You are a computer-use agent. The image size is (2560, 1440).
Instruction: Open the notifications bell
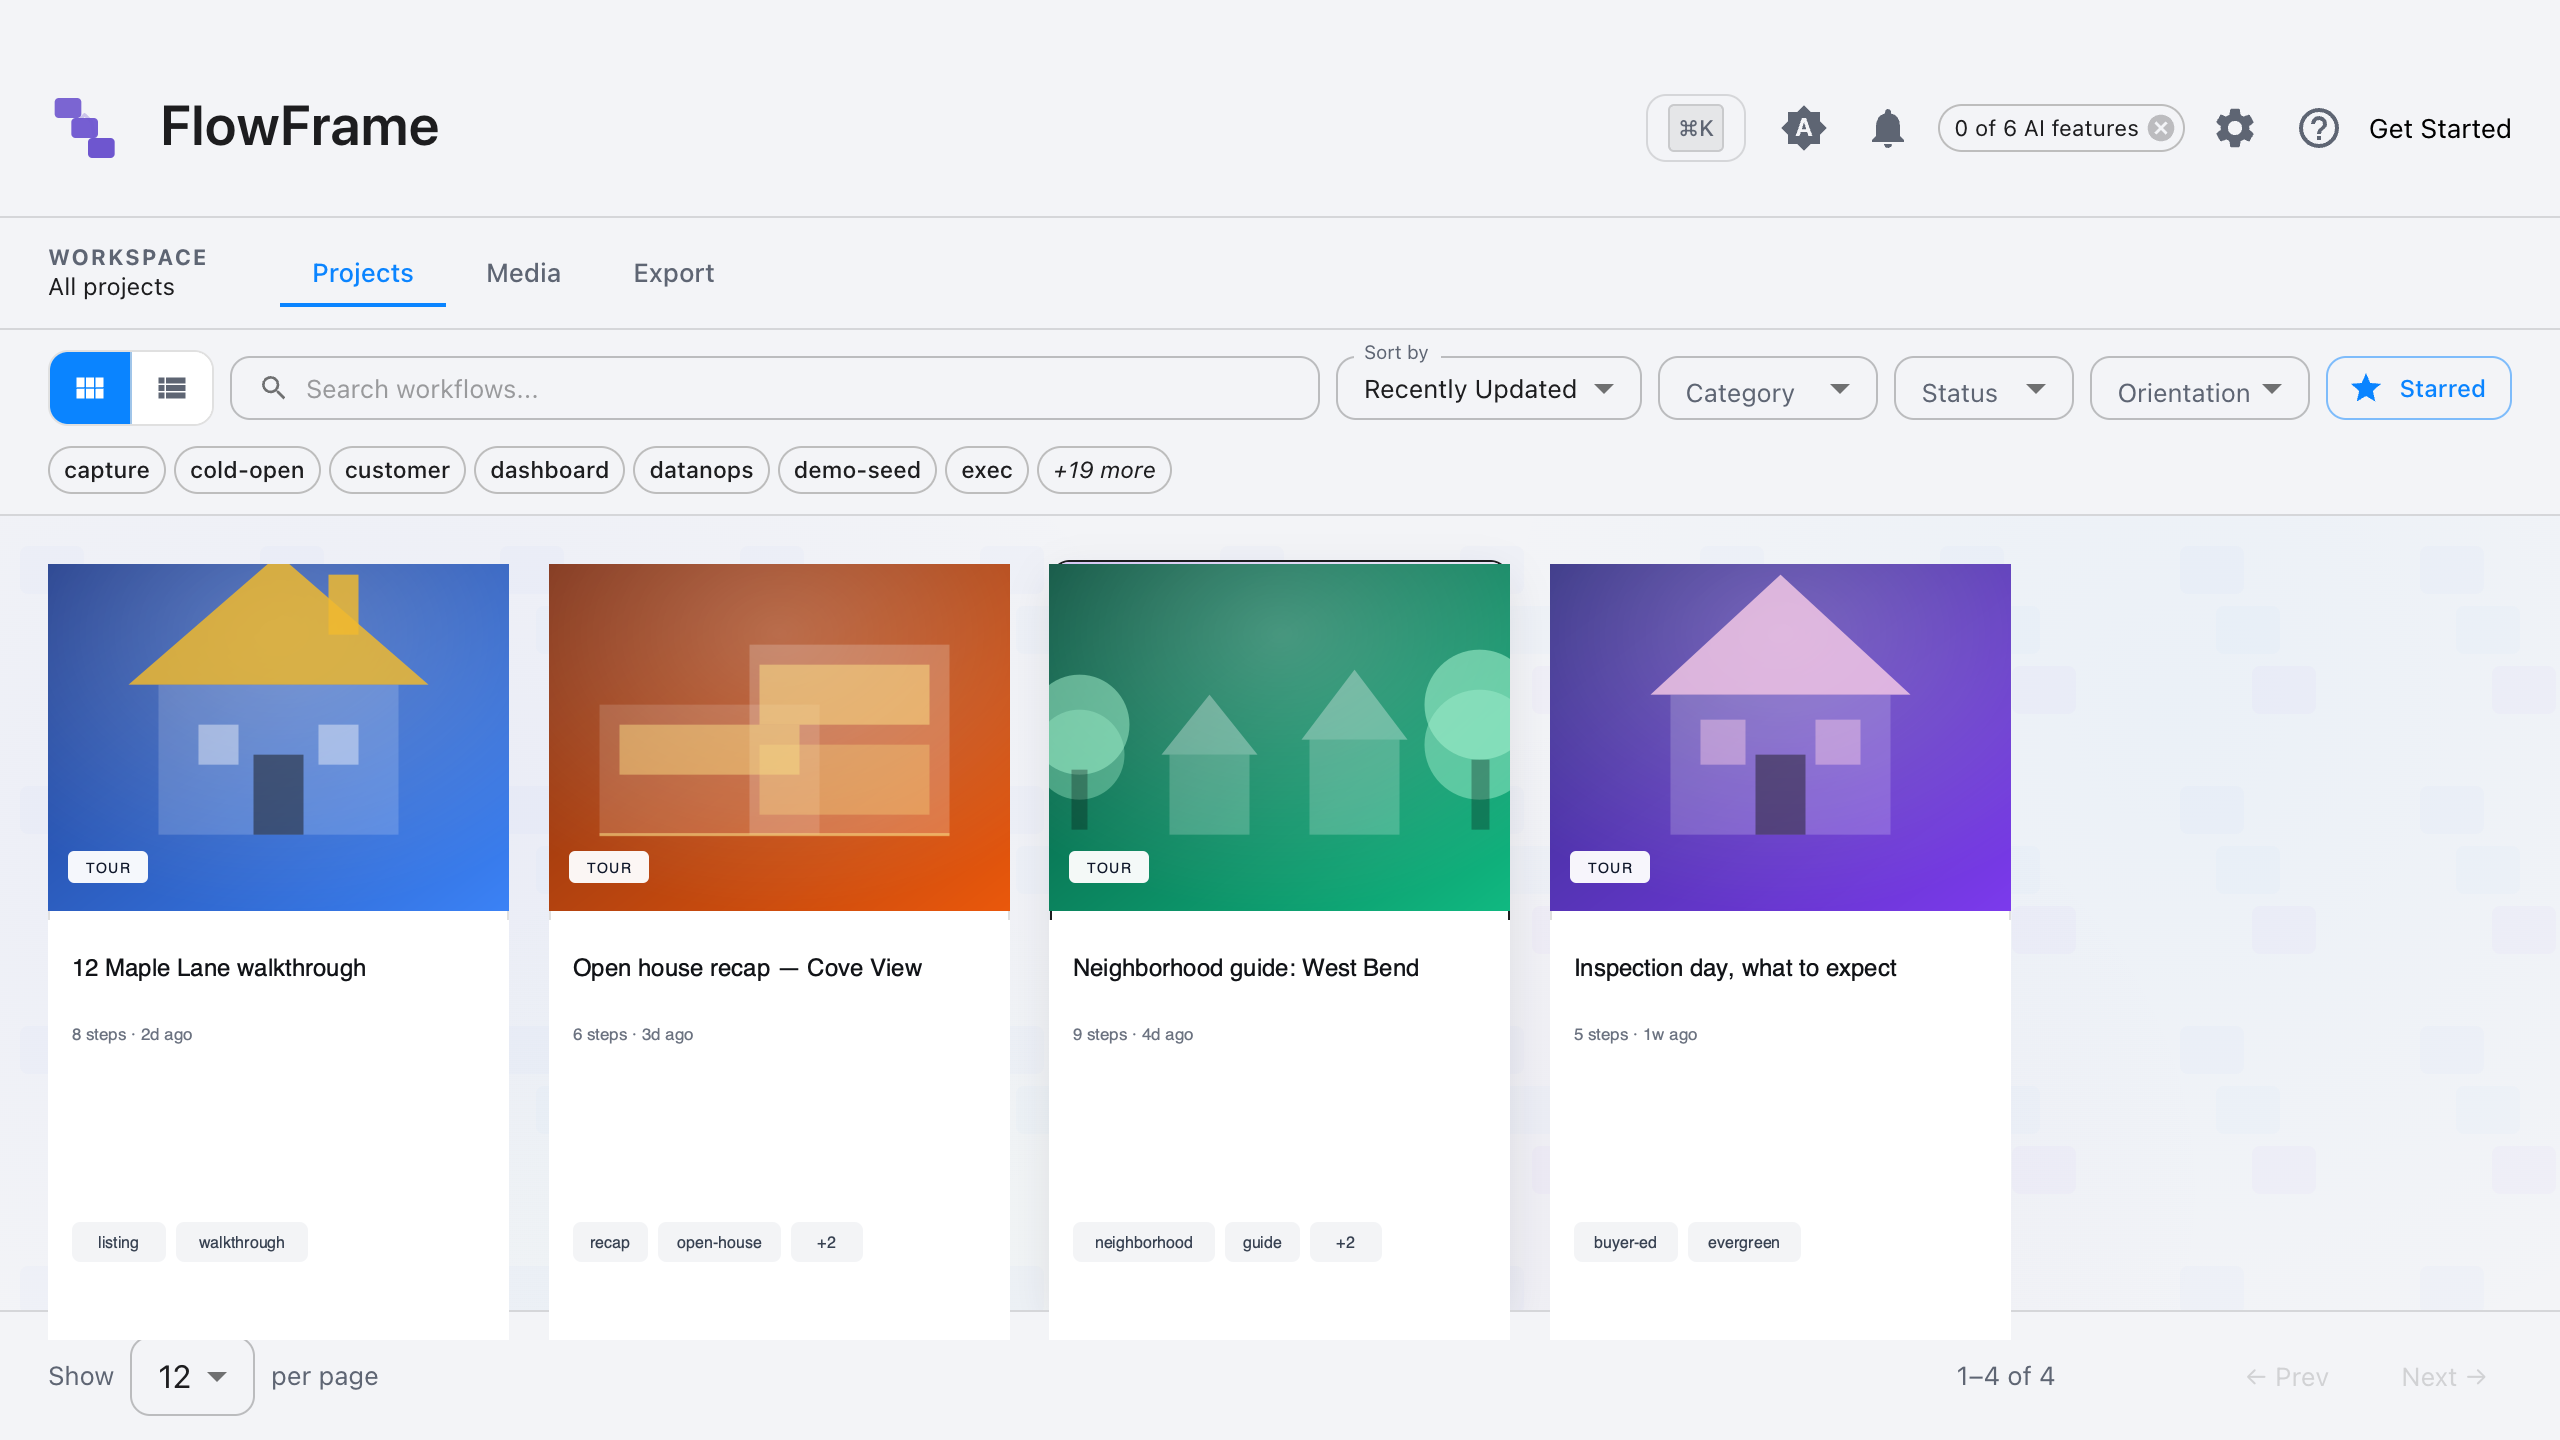(x=1887, y=128)
